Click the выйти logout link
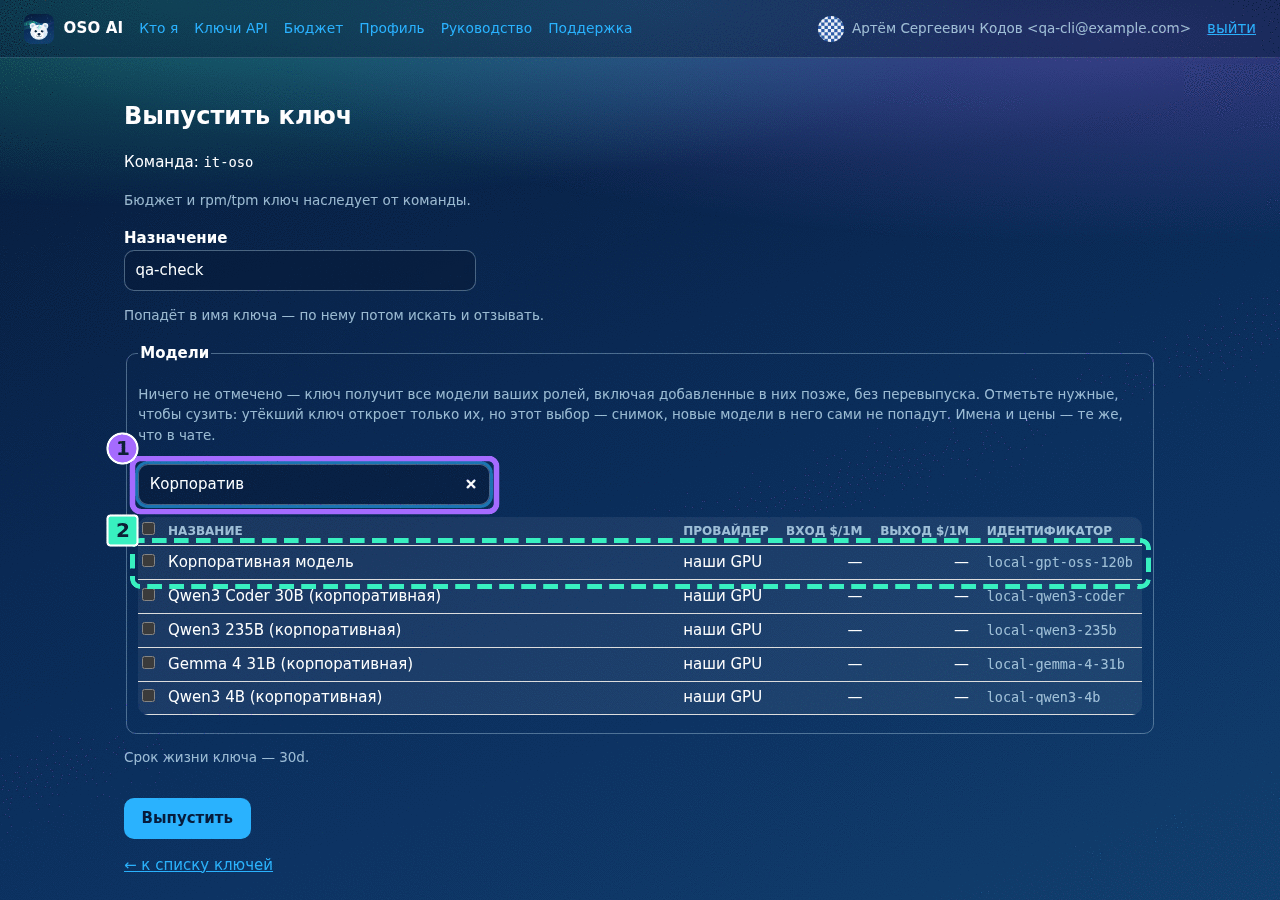 tap(1231, 28)
